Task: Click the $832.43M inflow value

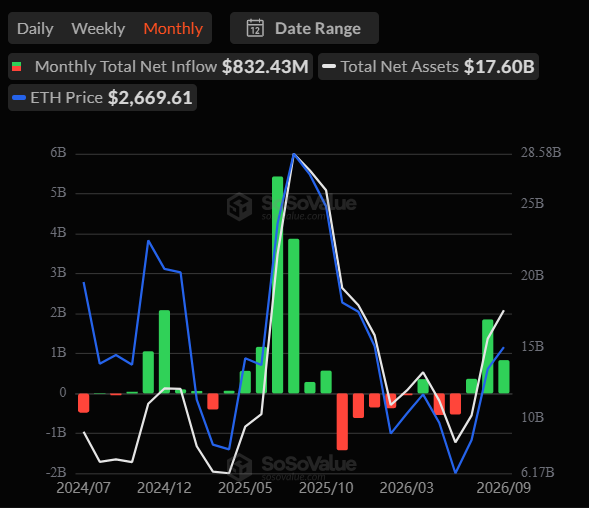Action: coord(265,67)
